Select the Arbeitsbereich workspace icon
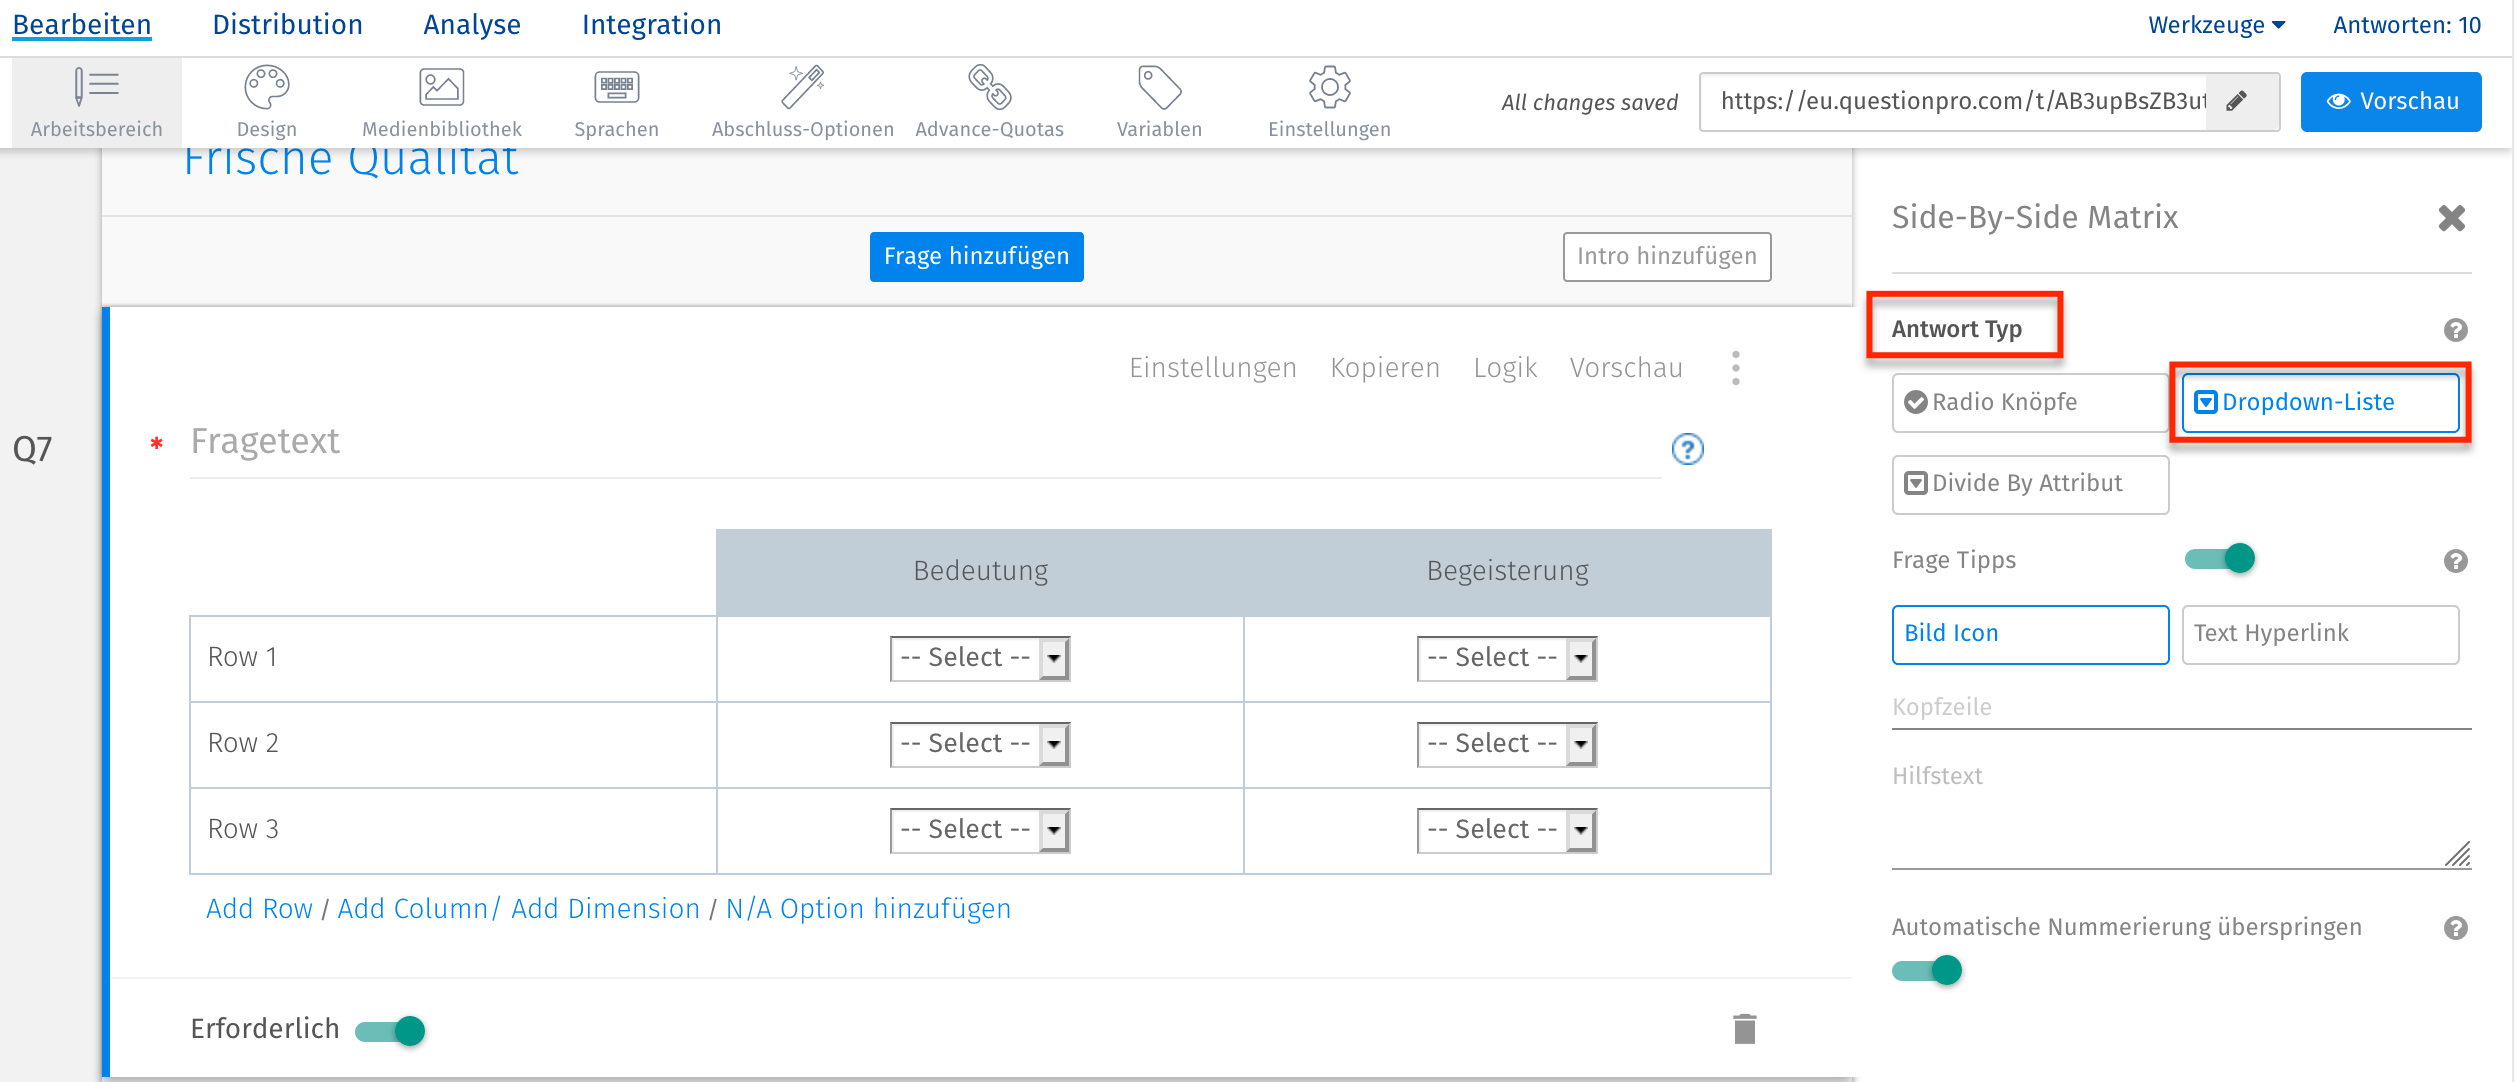The height and width of the screenshot is (1082, 2516). click(x=95, y=100)
